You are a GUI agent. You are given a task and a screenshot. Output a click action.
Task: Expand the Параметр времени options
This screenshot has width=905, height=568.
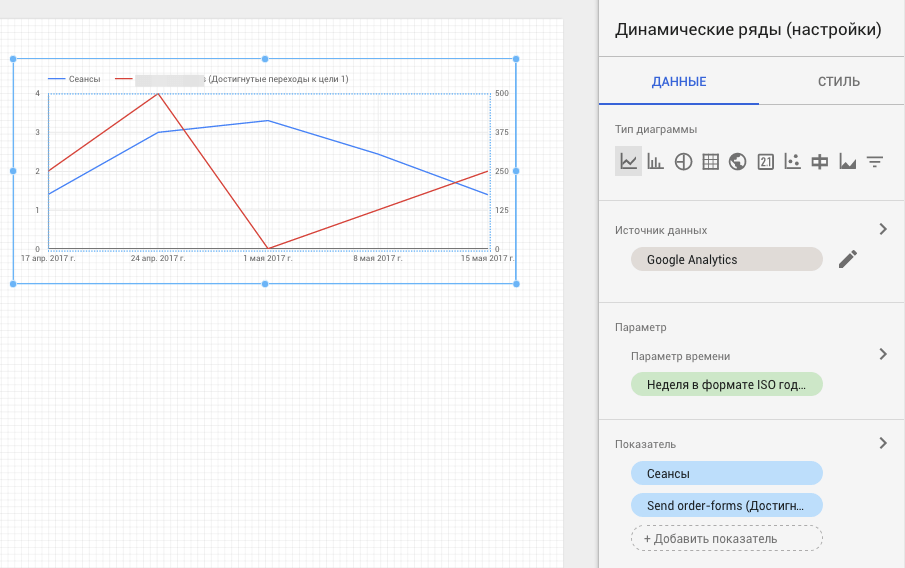pos(882,354)
